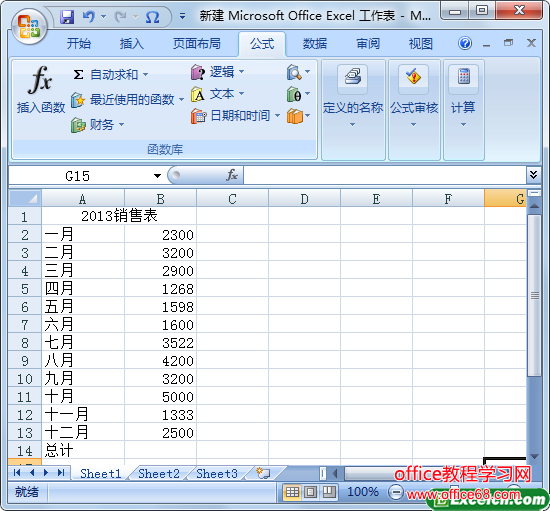Click vertical scrollbar down arrow
Image resolution: width=550 pixels, height=511 pixels.
pos(534,456)
